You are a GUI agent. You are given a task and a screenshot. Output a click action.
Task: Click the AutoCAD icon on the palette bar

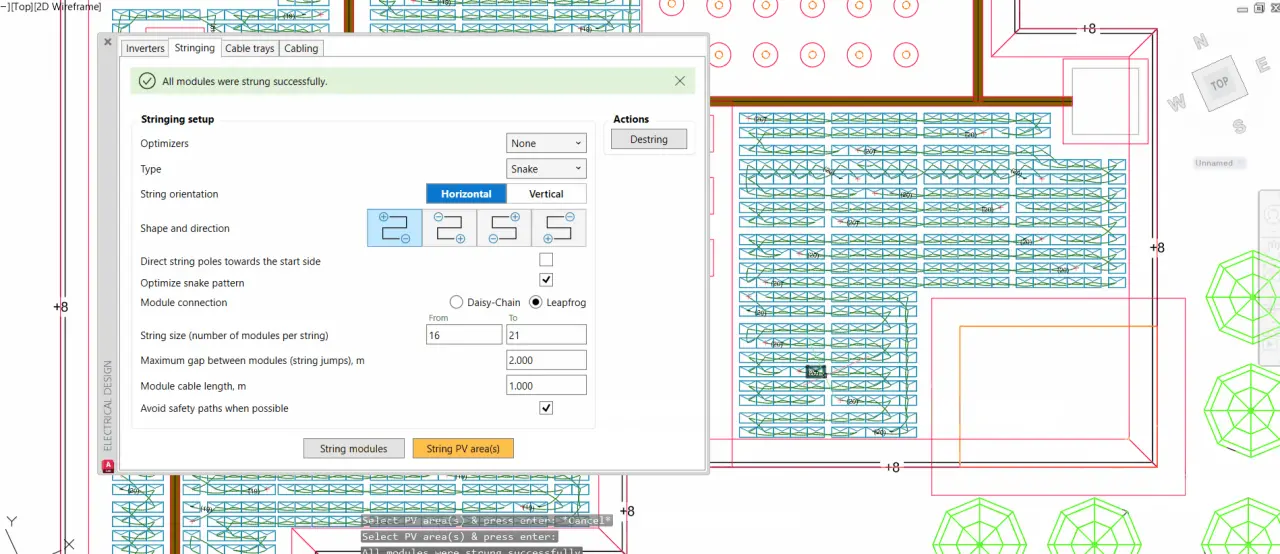(108, 466)
